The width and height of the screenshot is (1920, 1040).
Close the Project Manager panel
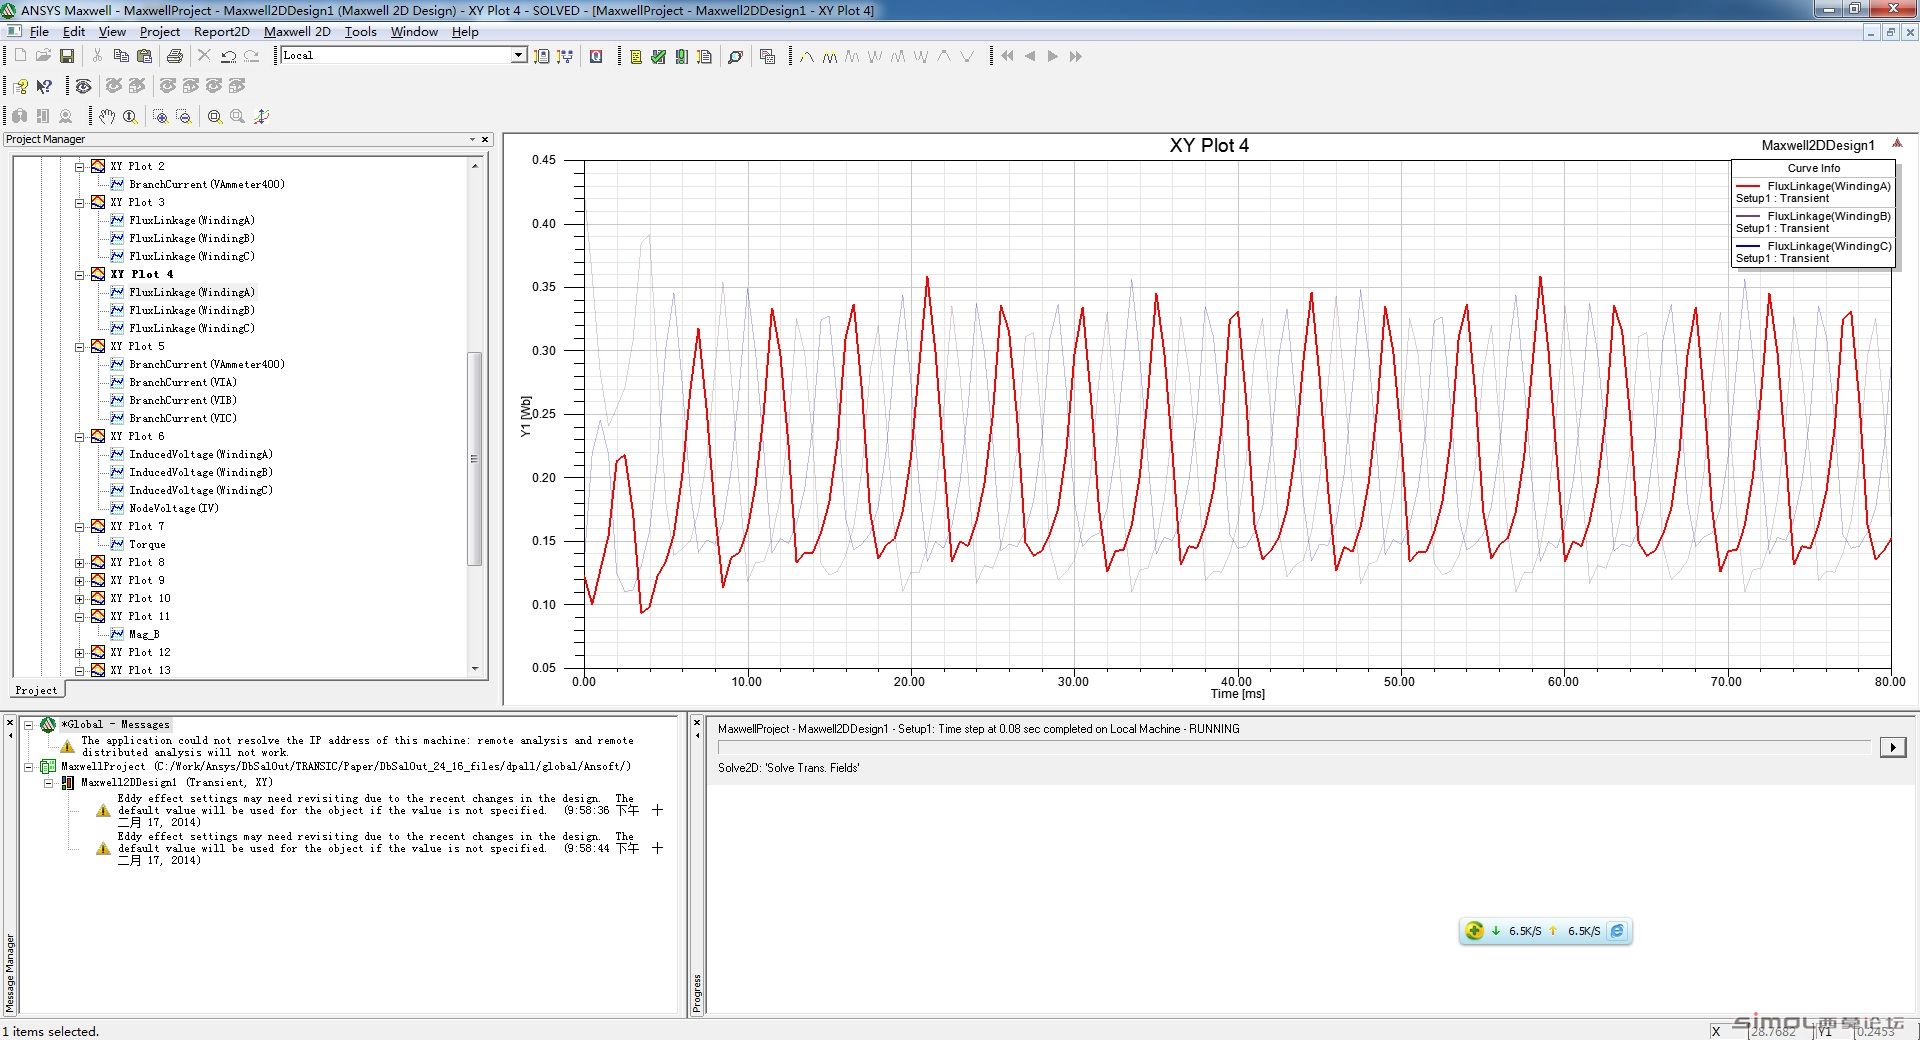(485, 140)
